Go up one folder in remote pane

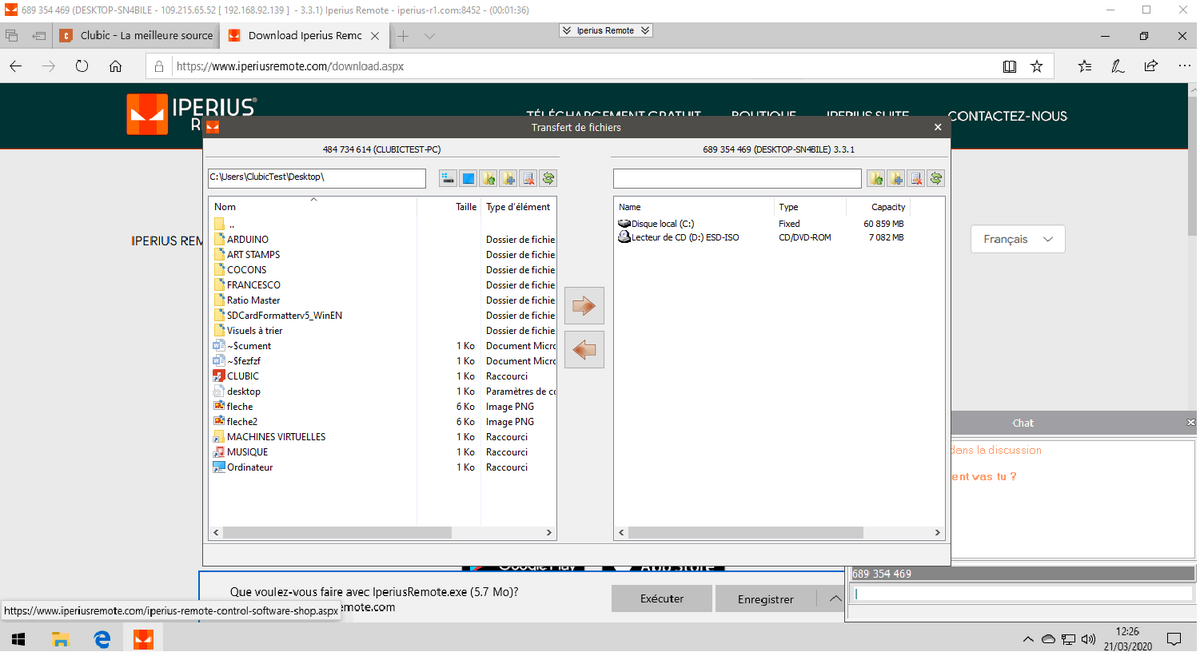pos(876,178)
